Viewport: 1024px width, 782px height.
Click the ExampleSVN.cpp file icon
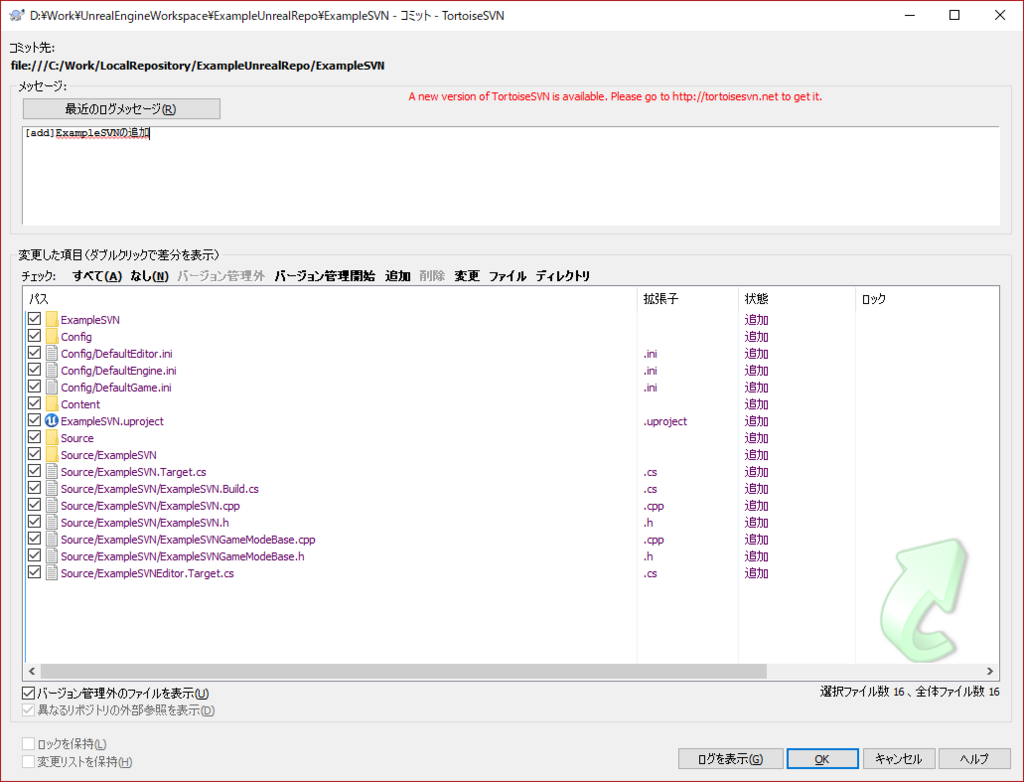tap(52, 506)
